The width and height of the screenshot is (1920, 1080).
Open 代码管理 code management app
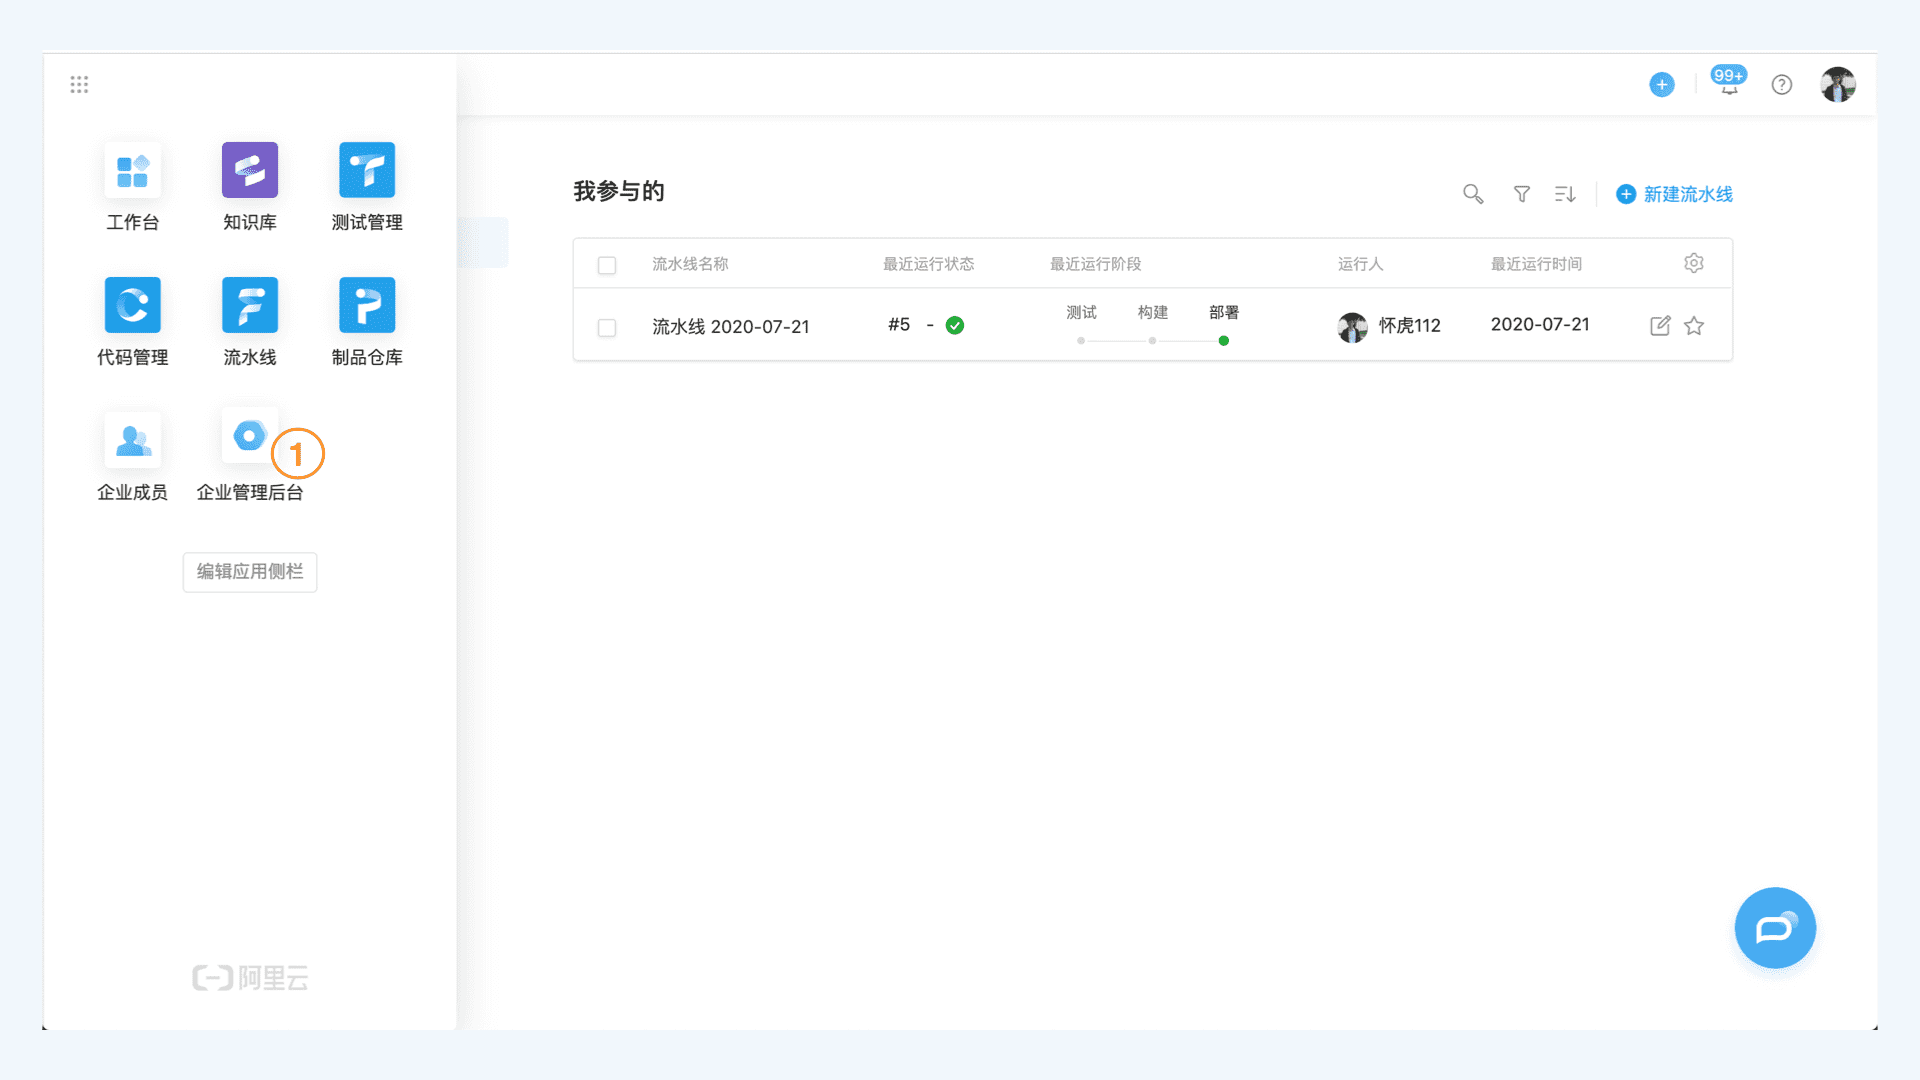132,306
